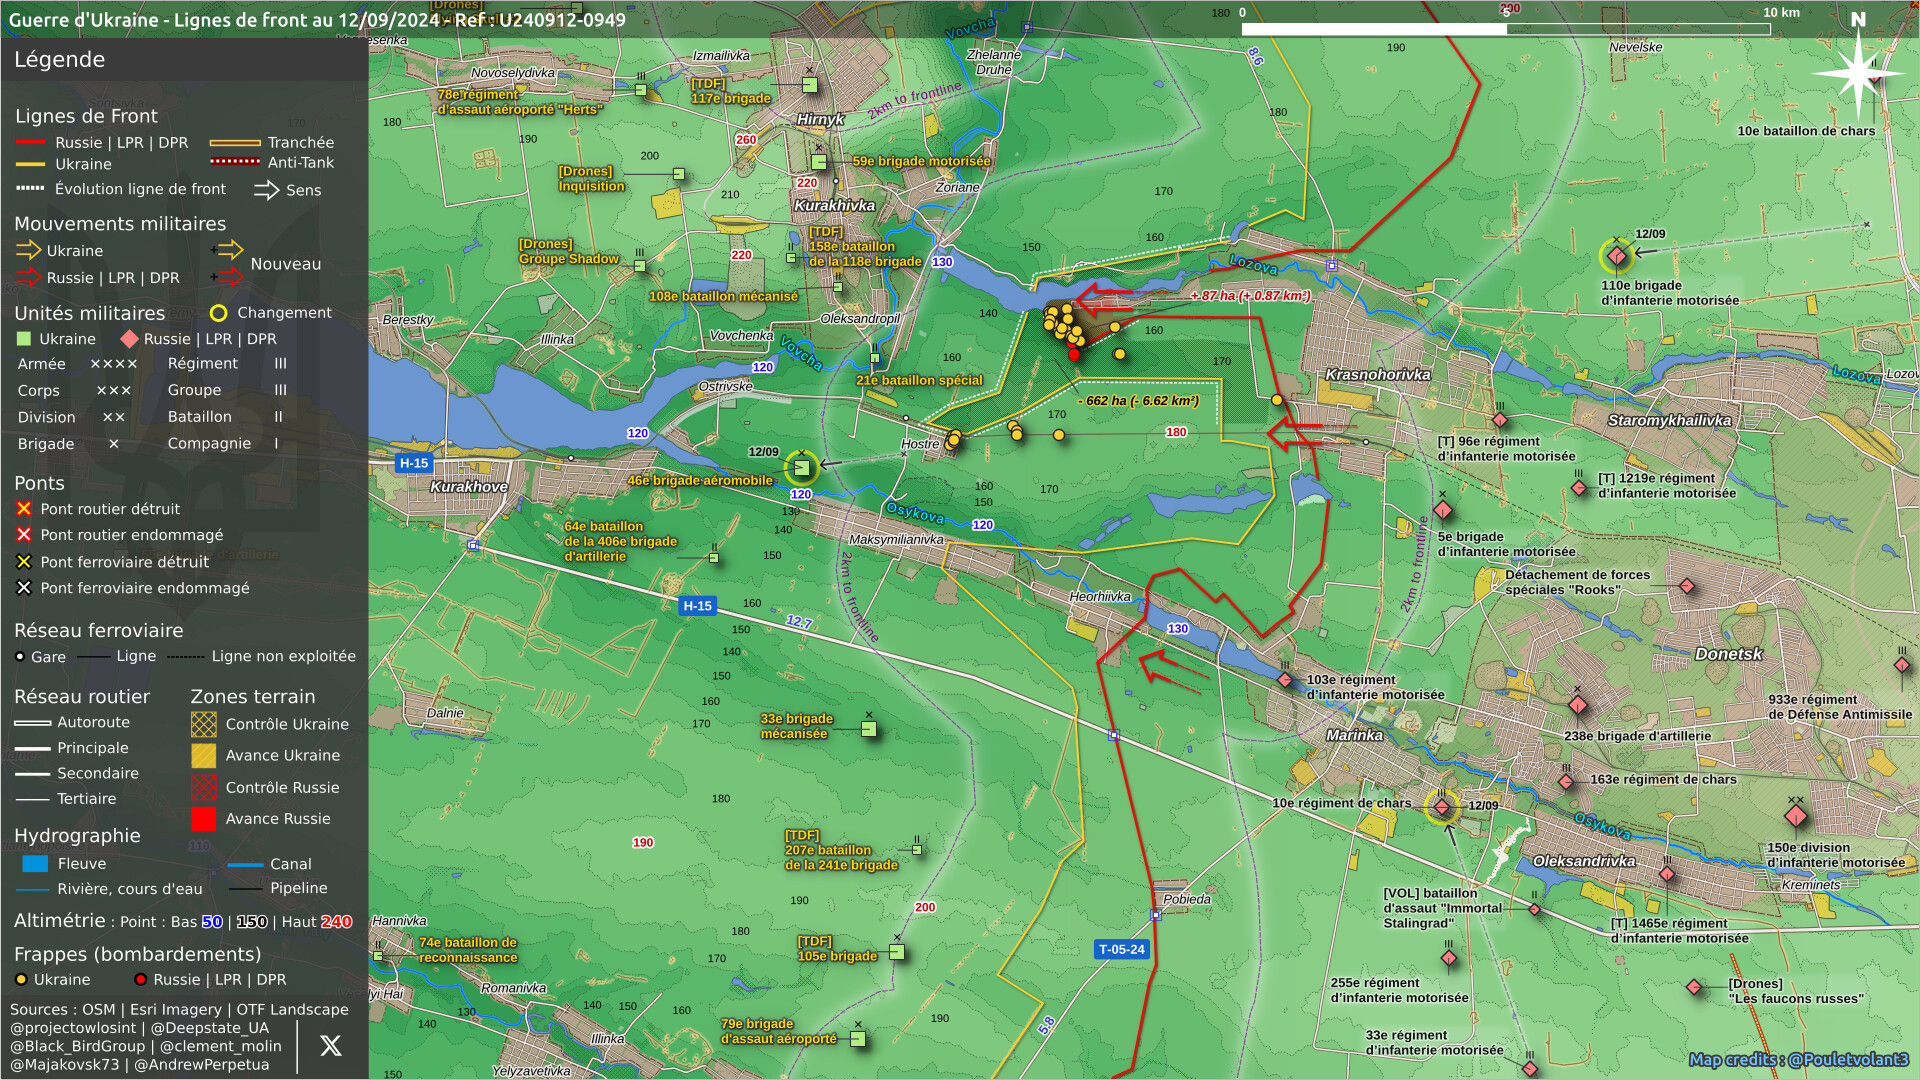
Task: Click the Fleuve blue legend swatch
Action: (x=35, y=864)
